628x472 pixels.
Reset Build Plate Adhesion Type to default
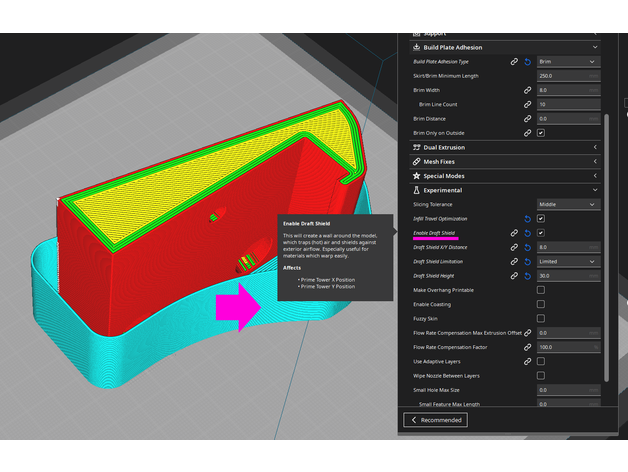527,61
